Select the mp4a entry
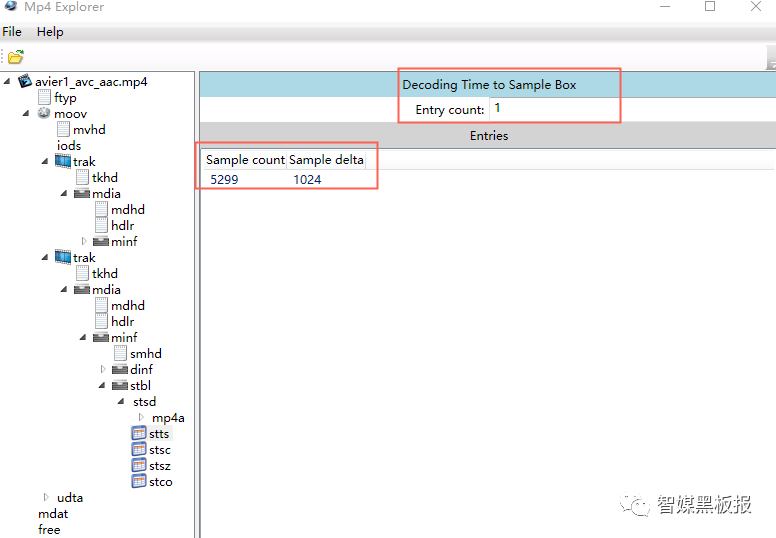 168,418
